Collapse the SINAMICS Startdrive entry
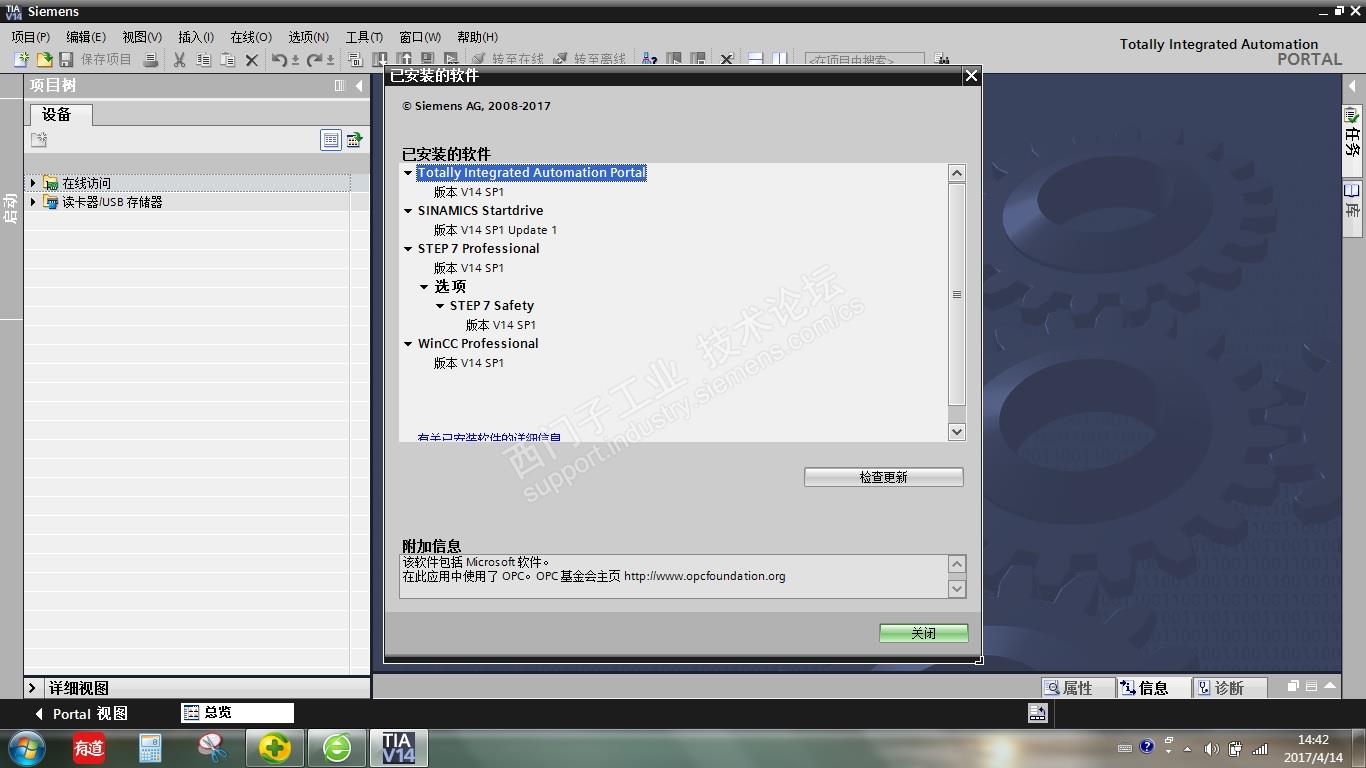The height and width of the screenshot is (768, 1366). (x=408, y=211)
